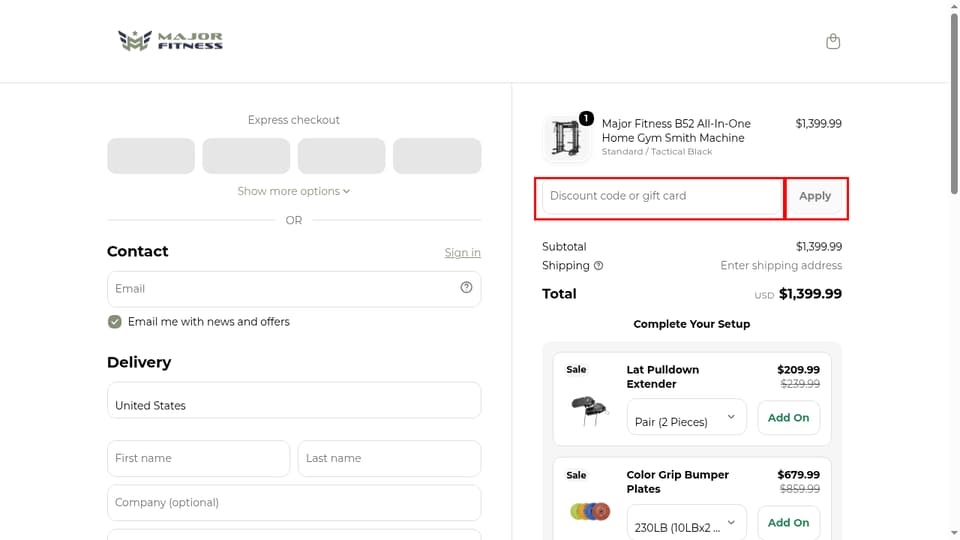Screen dimensions: 960x540
Task: Expand Show more options
Action: 294,191
